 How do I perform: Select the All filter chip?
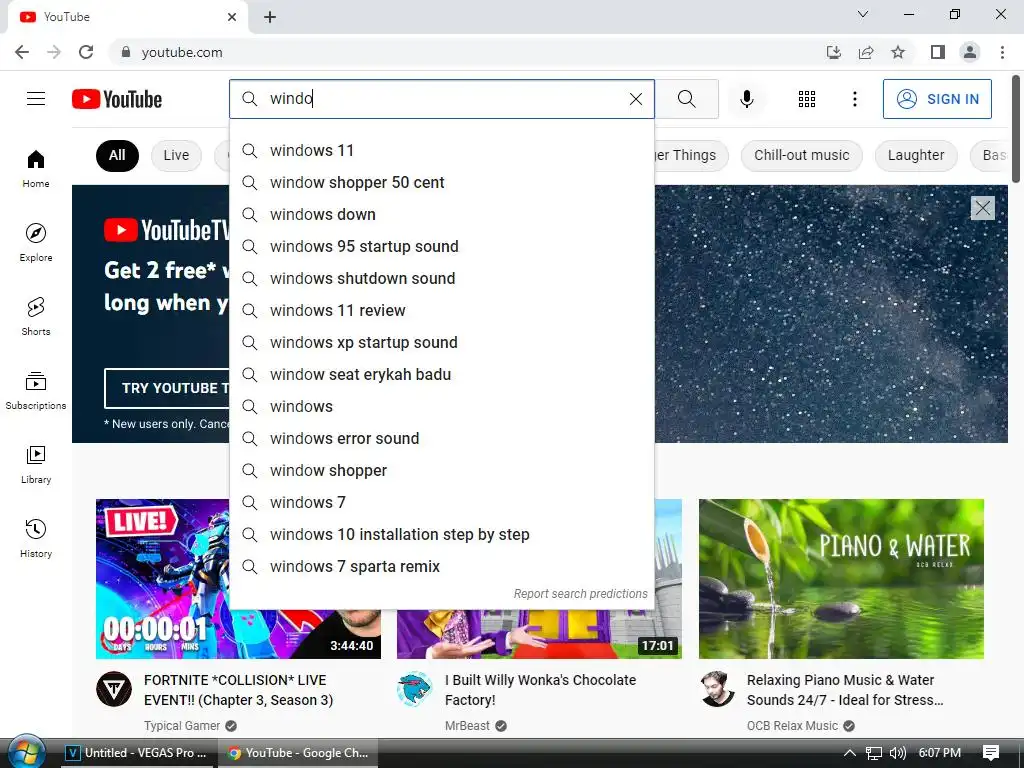[x=117, y=155]
